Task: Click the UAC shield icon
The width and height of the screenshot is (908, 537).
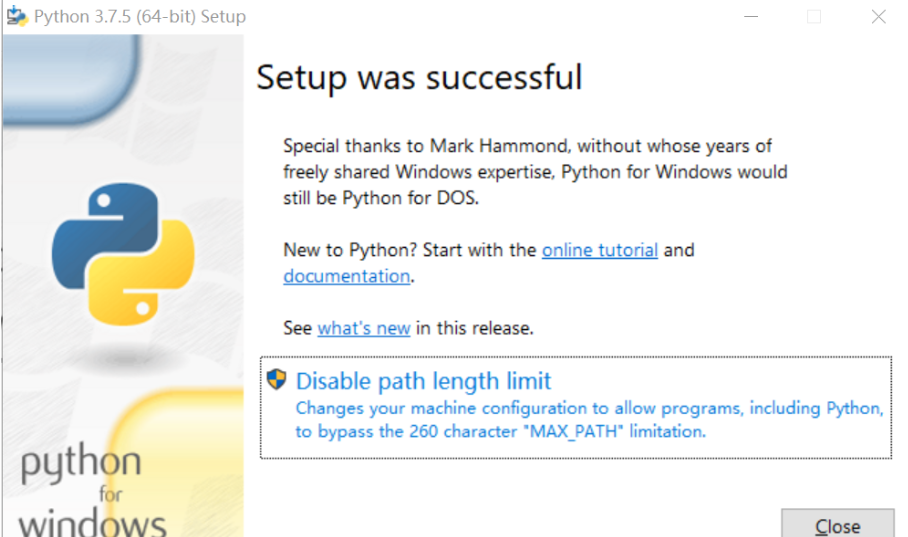Action: [x=277, y=380]
